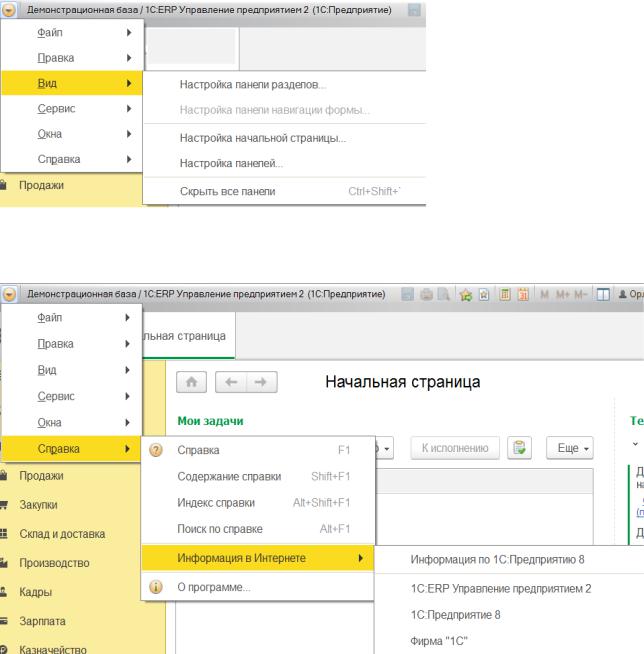Open Окна in the upper window menu

tap(73, 134)
